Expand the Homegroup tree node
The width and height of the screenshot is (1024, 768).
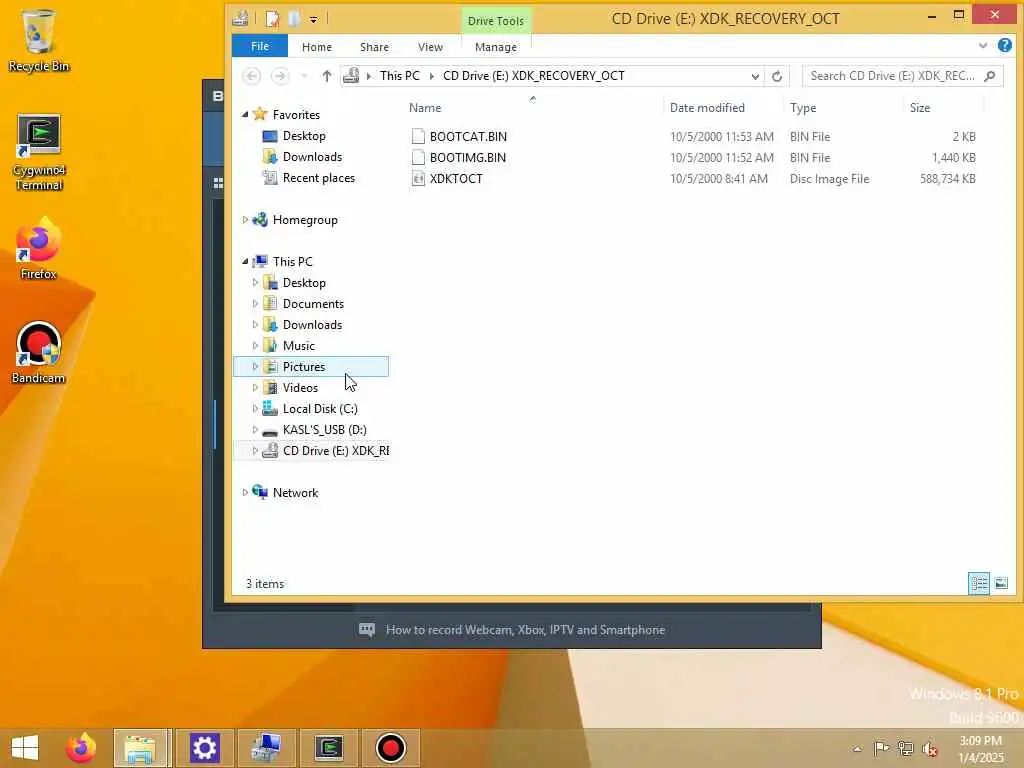tap(245, 219)
